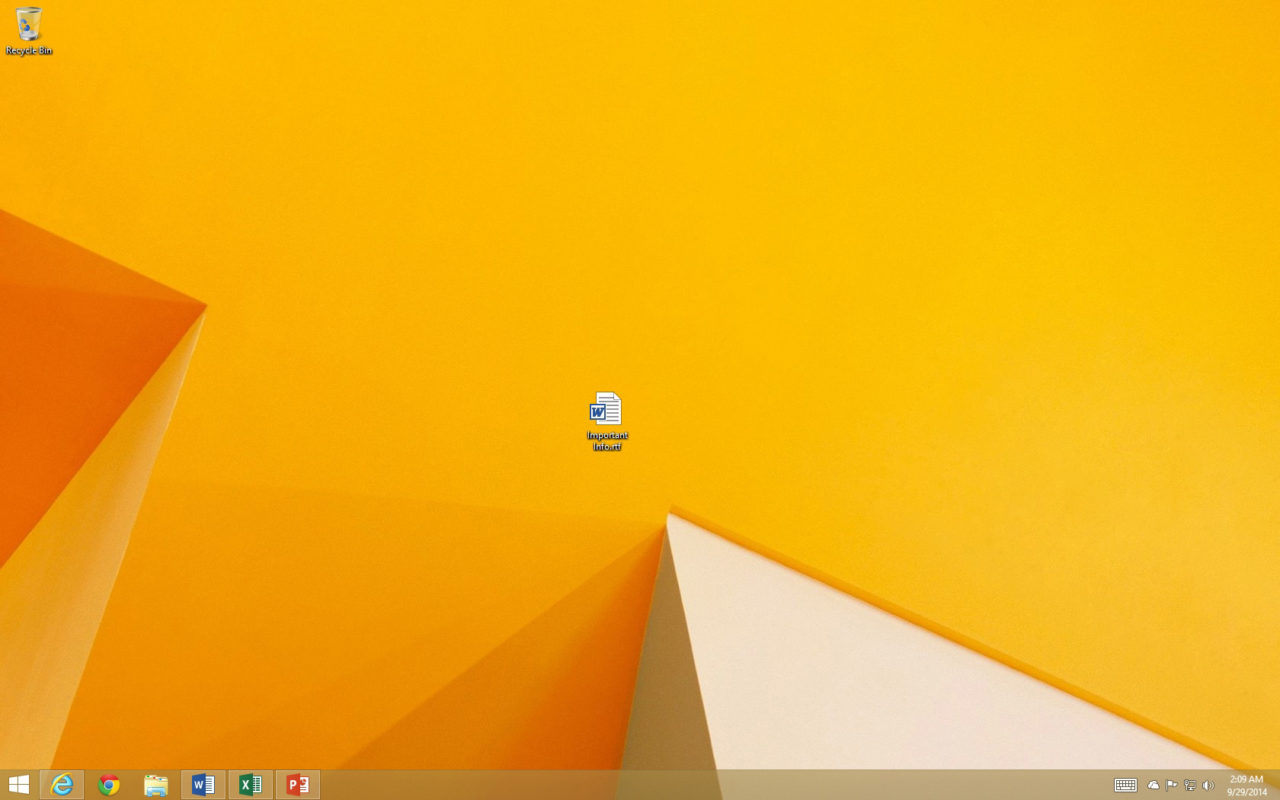The width and height of the screenshot is (1280, 800).
Task: Open Google Chrome from the taskbar
Action: 109,785
